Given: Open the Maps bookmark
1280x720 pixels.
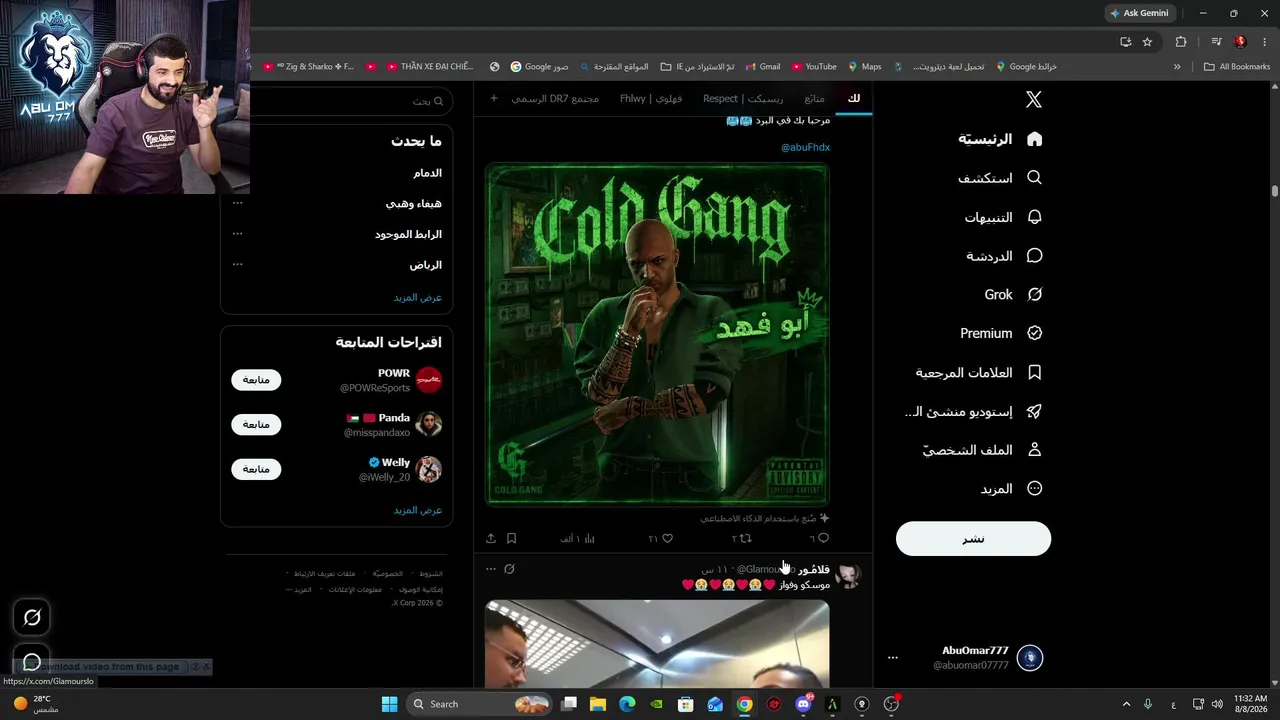Looking at the screenshot, I should point(865,67).
